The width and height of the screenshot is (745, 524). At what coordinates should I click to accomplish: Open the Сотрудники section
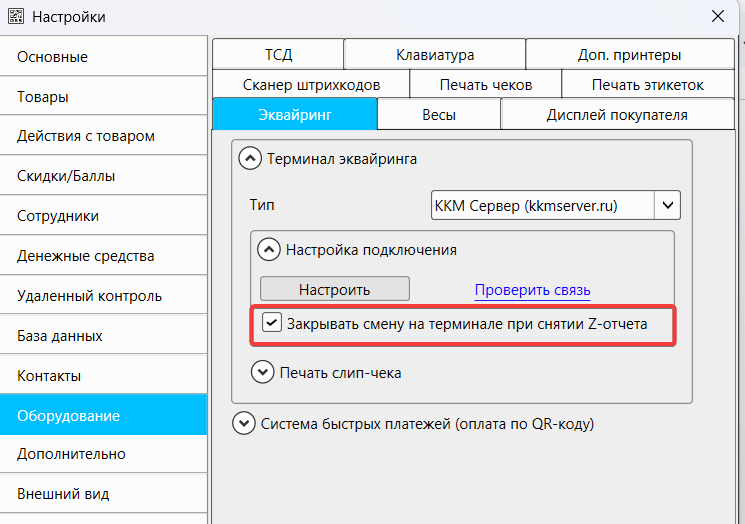[x=103, y=216]
